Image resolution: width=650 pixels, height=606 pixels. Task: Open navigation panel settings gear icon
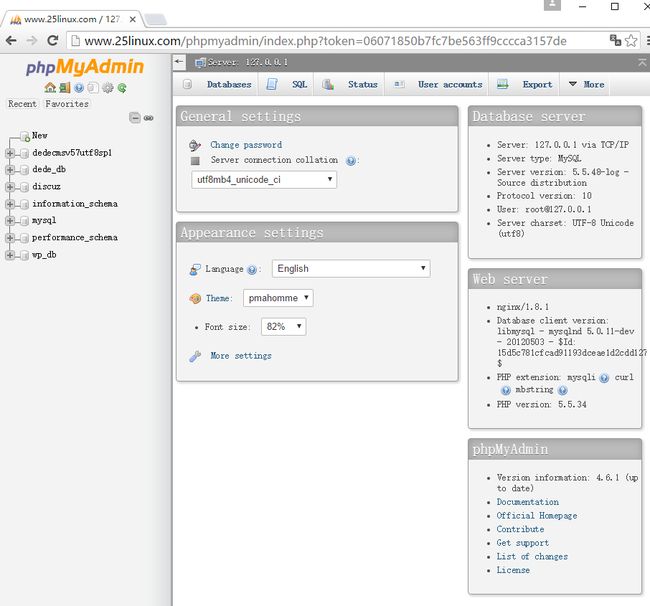pyautogui.click(x=108, y=88)
